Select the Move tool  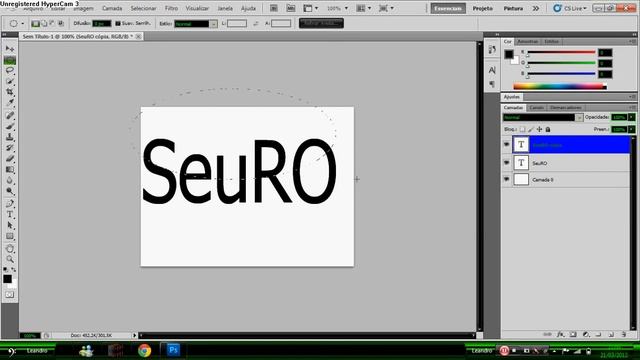[x=10, y=49]
